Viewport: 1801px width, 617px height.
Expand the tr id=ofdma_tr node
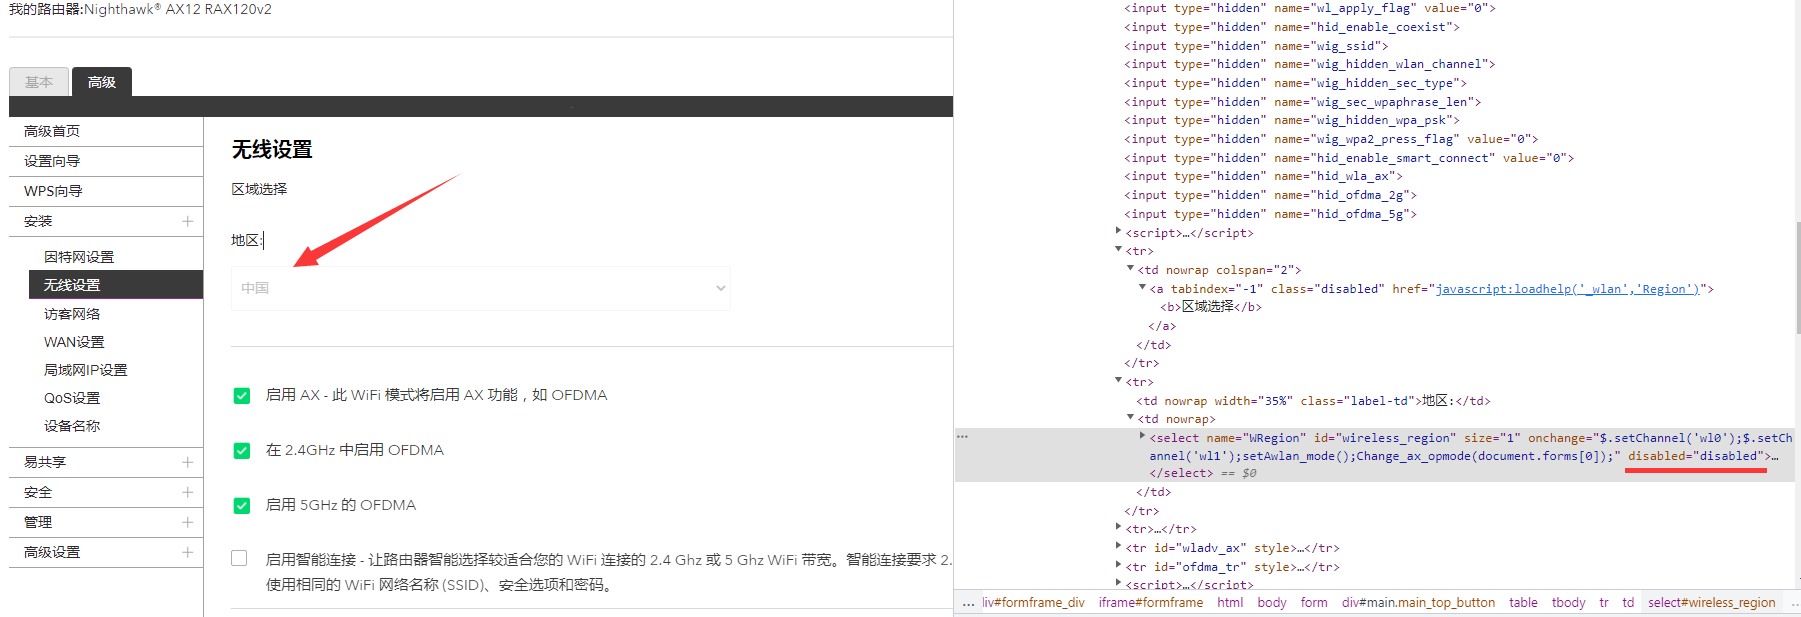(x=1119, y=566)
